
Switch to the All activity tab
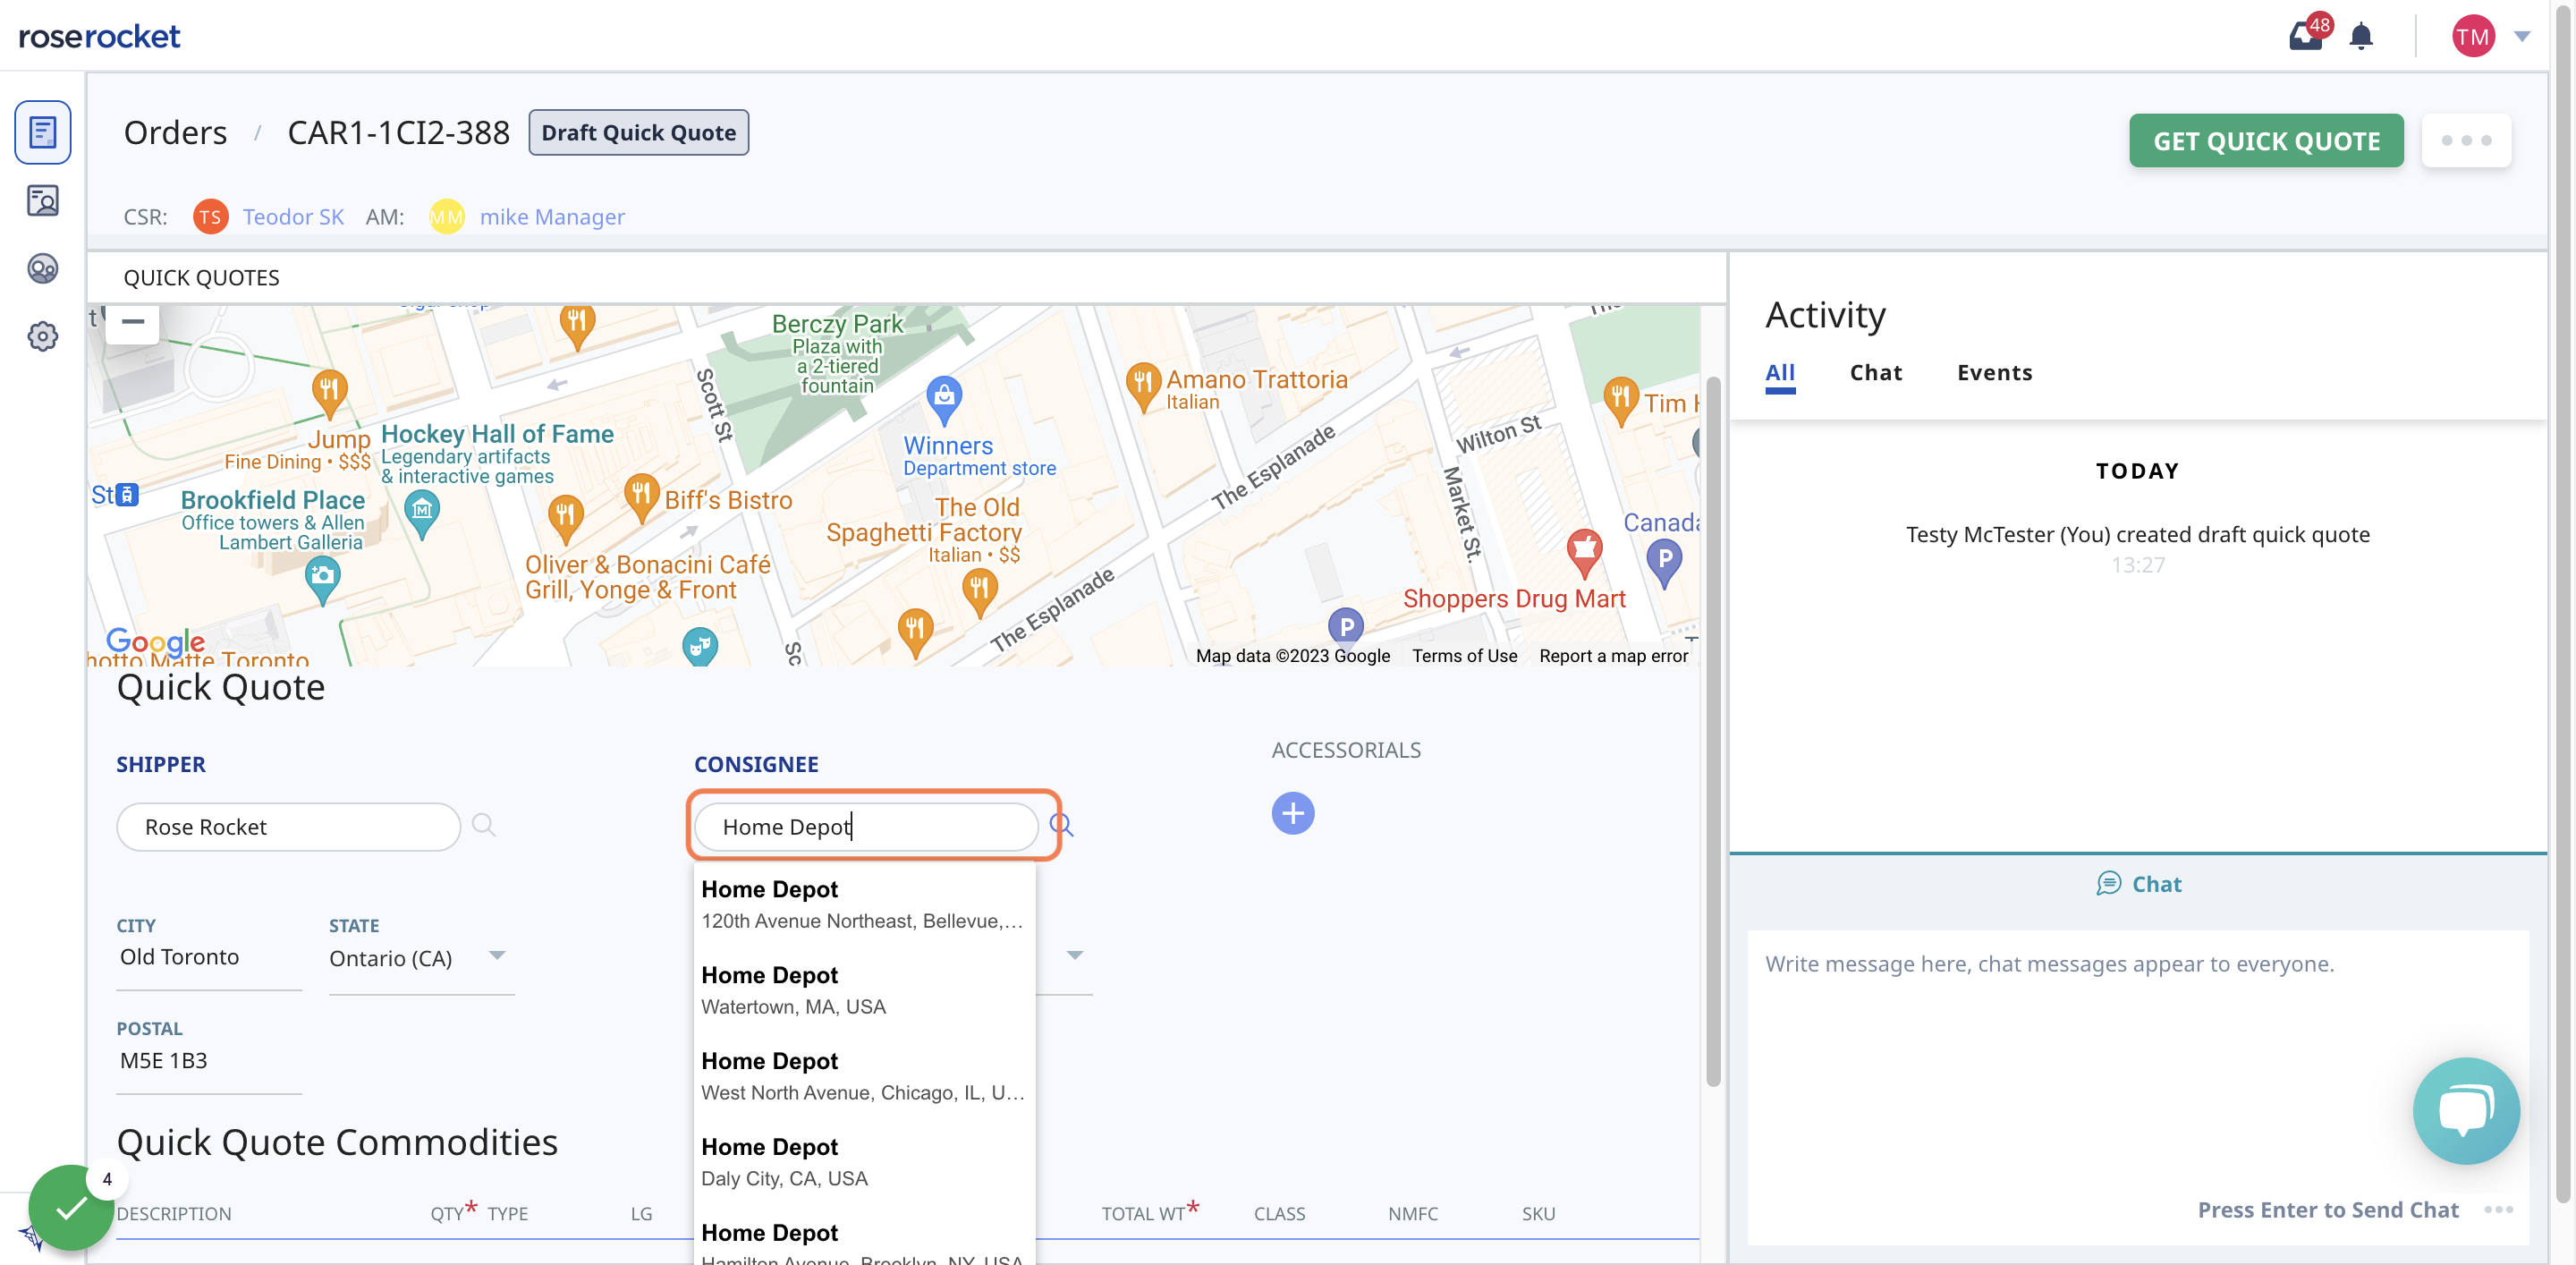point(1779,373)
